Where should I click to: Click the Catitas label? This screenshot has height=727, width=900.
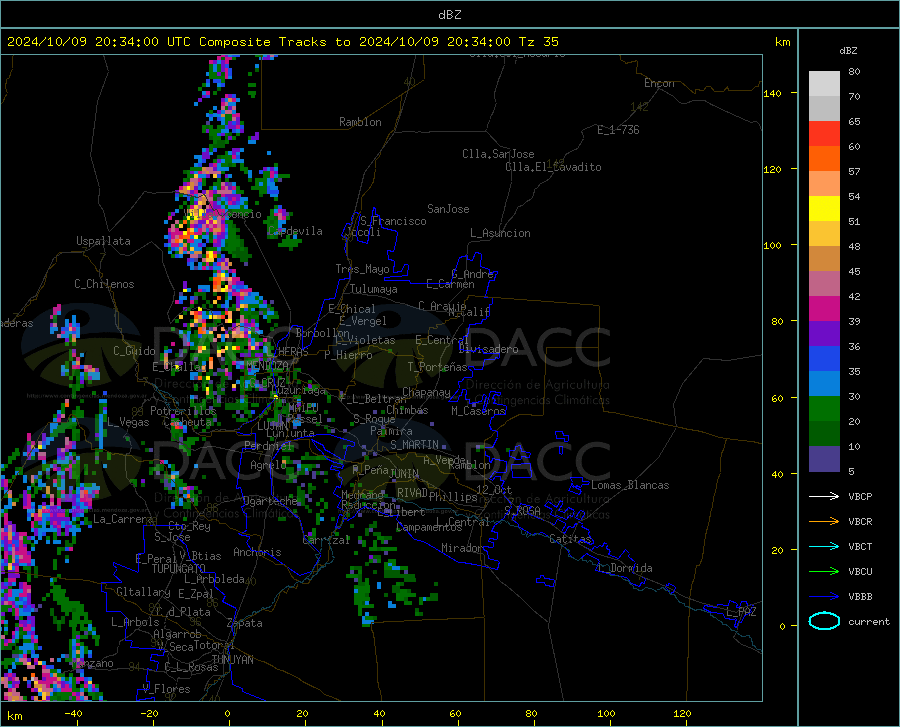click(x=570, y=539)
